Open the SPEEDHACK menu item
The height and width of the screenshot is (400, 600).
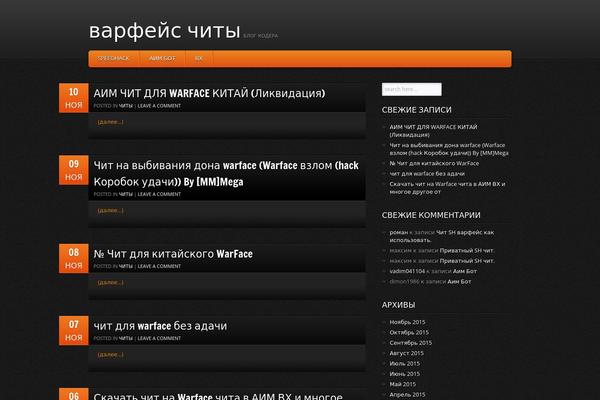(x=114, y=58)
